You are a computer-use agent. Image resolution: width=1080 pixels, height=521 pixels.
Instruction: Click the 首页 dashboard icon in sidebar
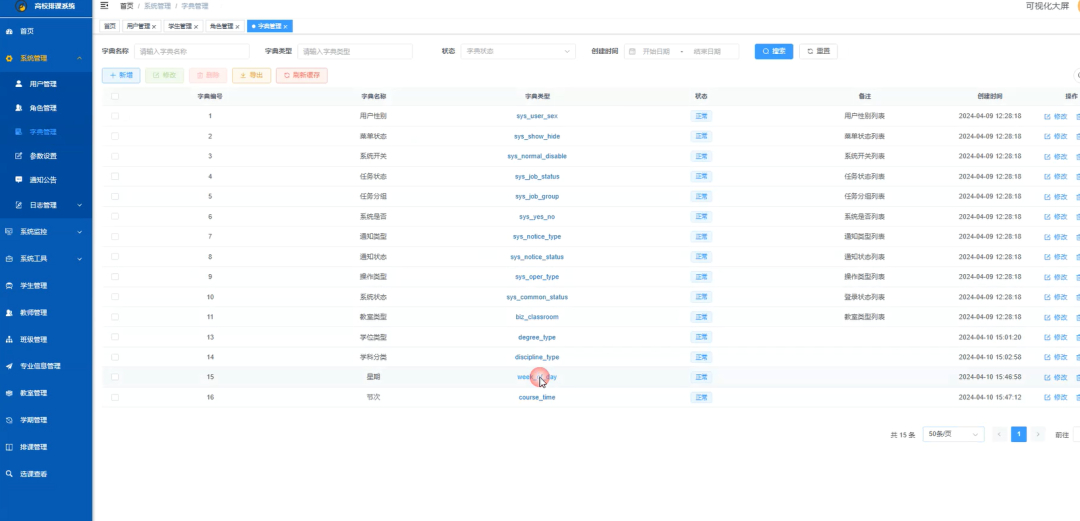[x=9, y=32]
